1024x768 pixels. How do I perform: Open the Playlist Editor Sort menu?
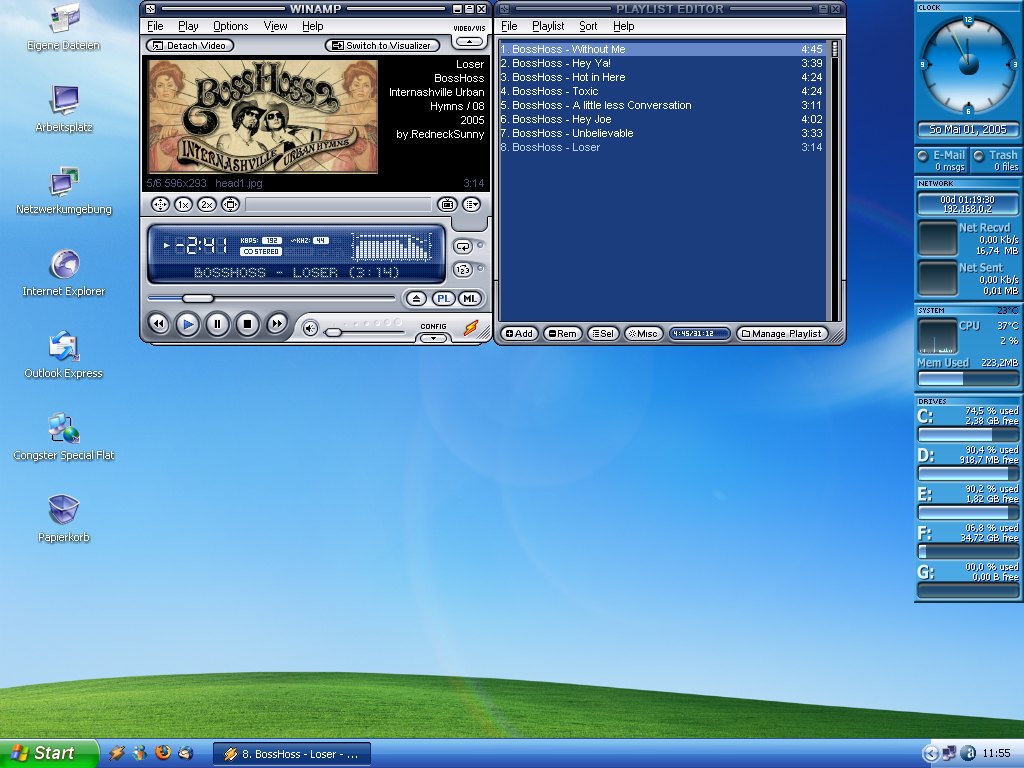point(588,26)
